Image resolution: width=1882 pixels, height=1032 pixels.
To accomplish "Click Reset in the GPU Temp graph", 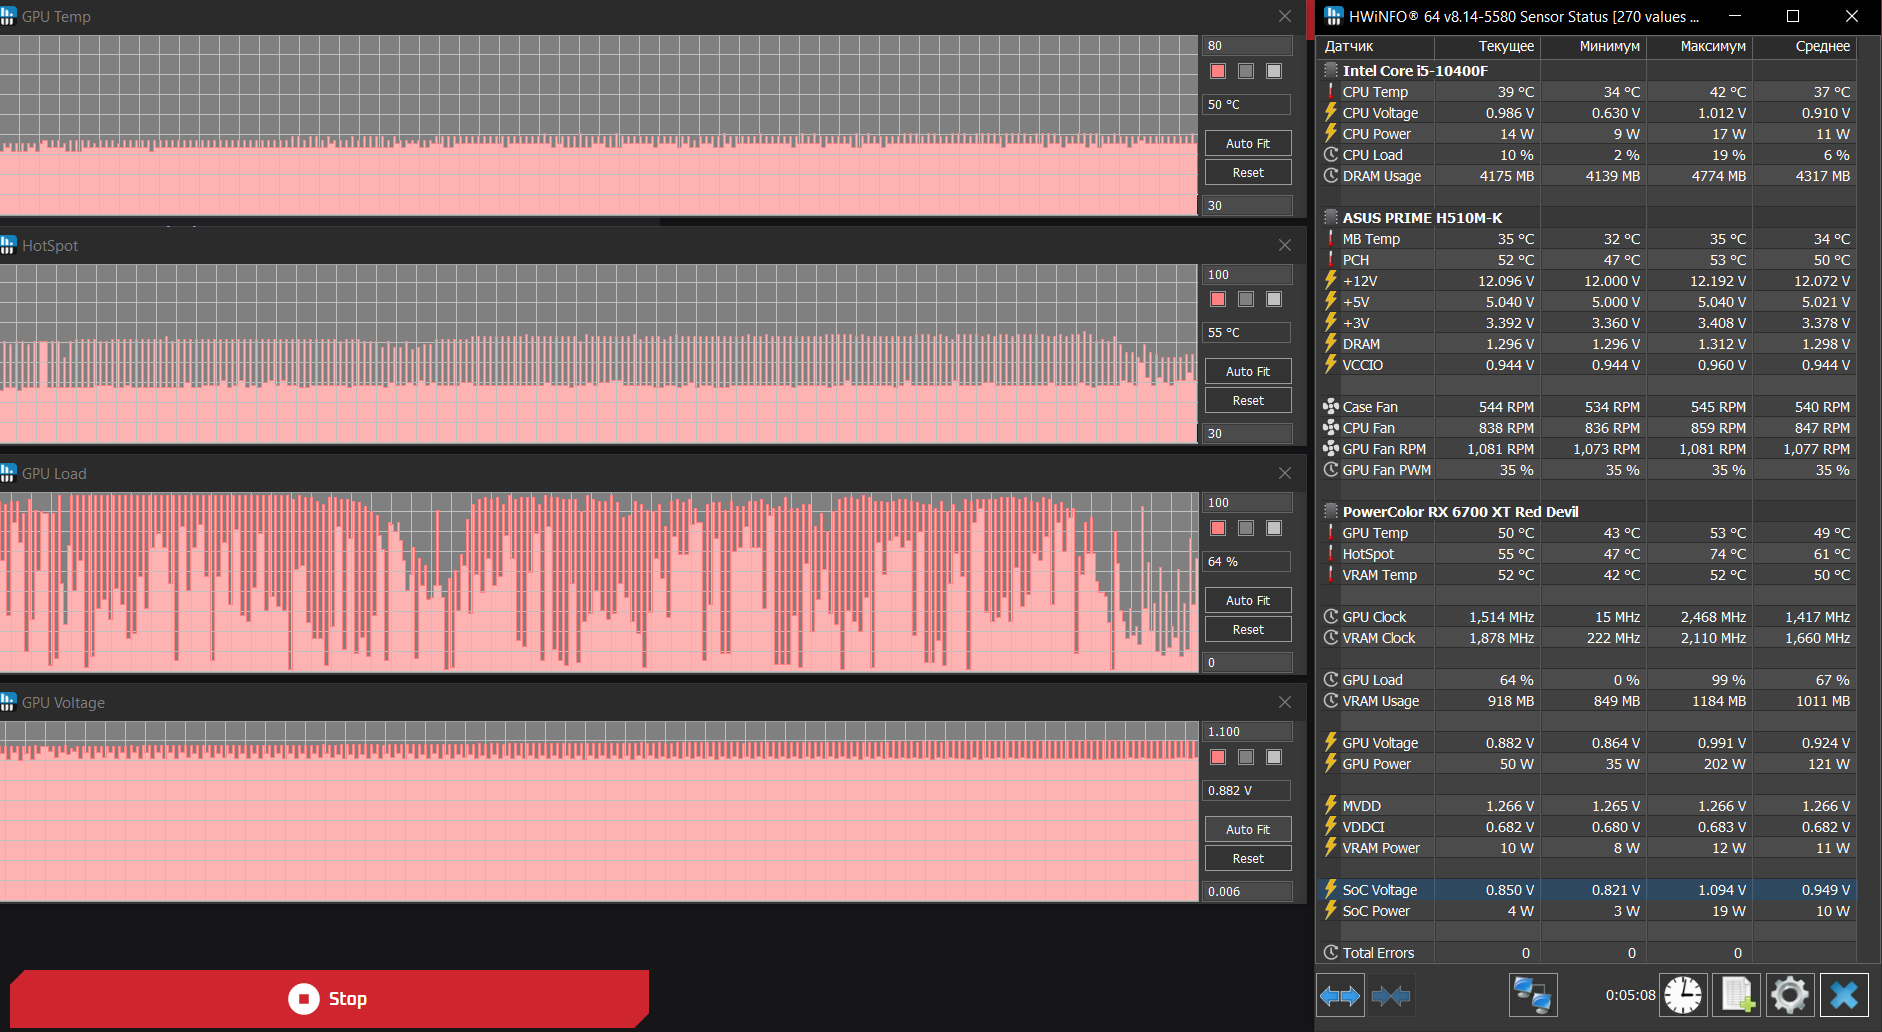I will tap(1248, 172).
